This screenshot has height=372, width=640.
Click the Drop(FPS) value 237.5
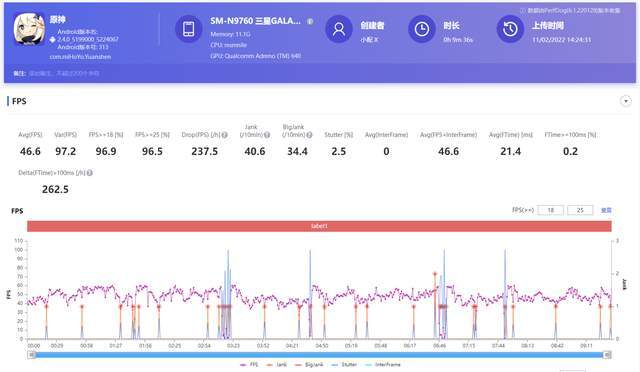(204, 151)
